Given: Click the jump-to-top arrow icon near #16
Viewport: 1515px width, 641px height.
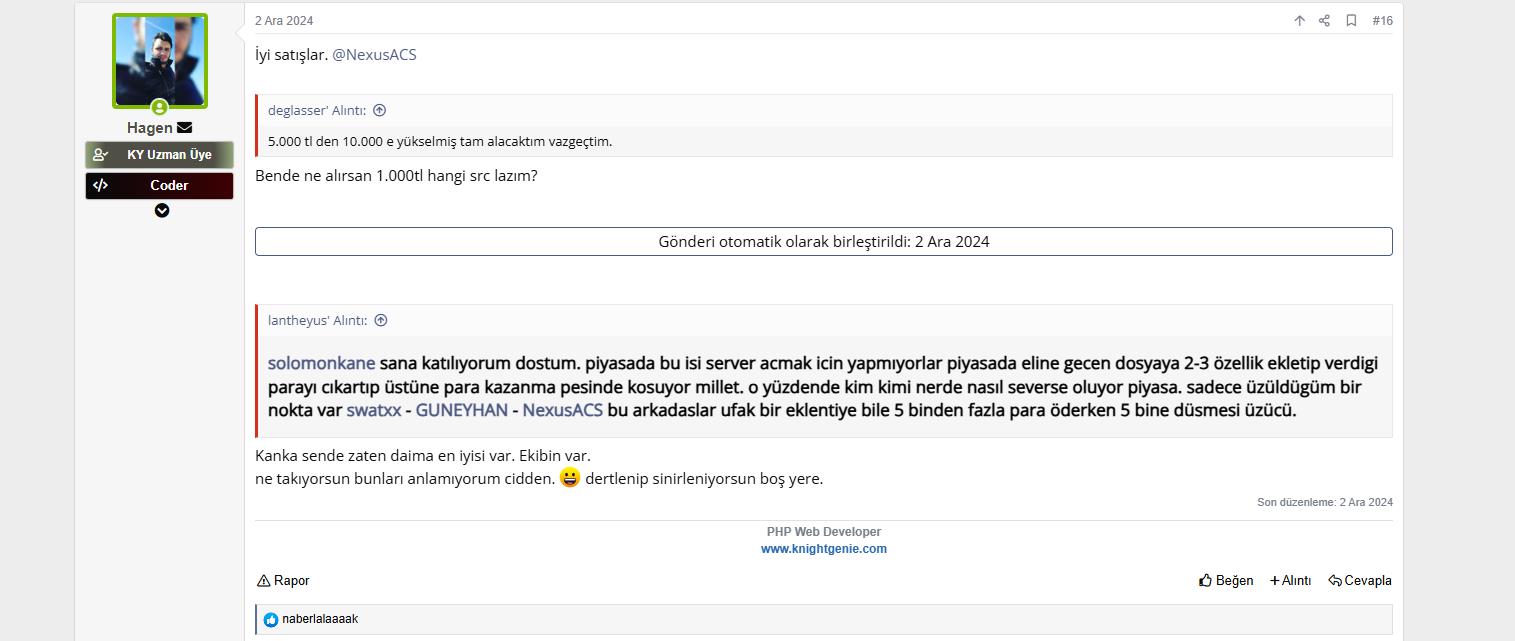Looking at the screenshot, I should pos(1299,21).
